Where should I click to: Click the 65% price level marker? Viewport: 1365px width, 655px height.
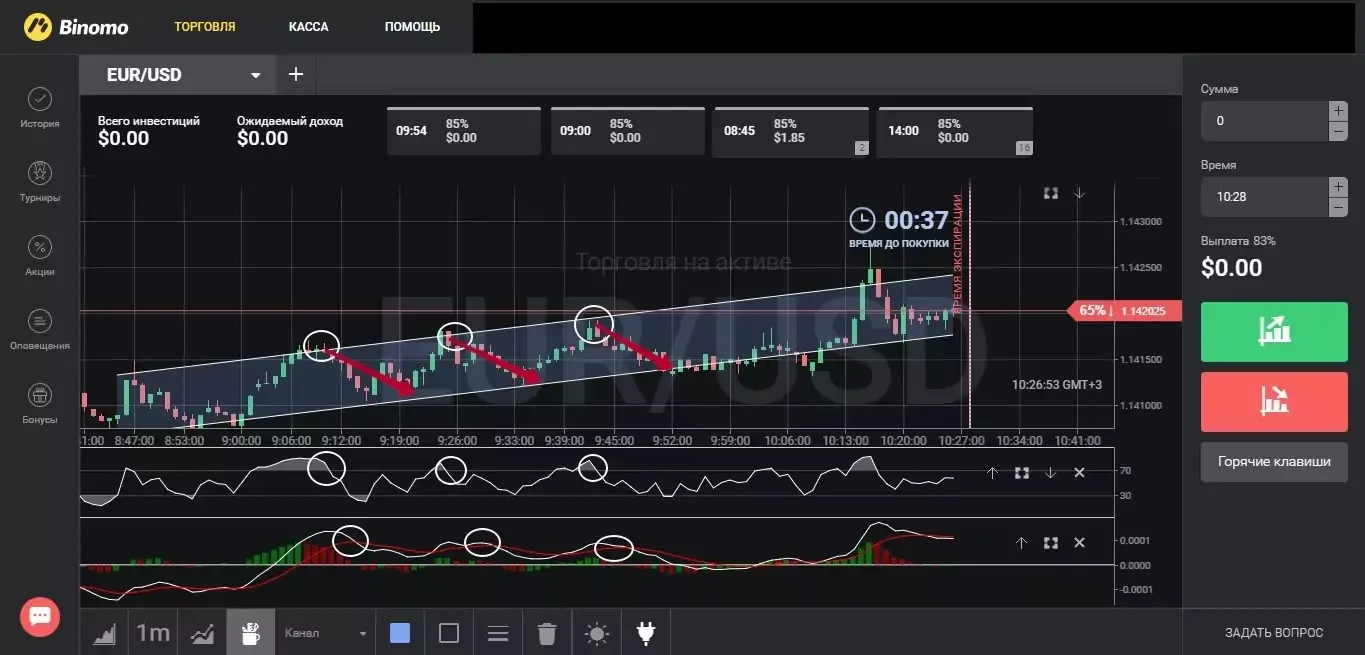pos(1125,311)
